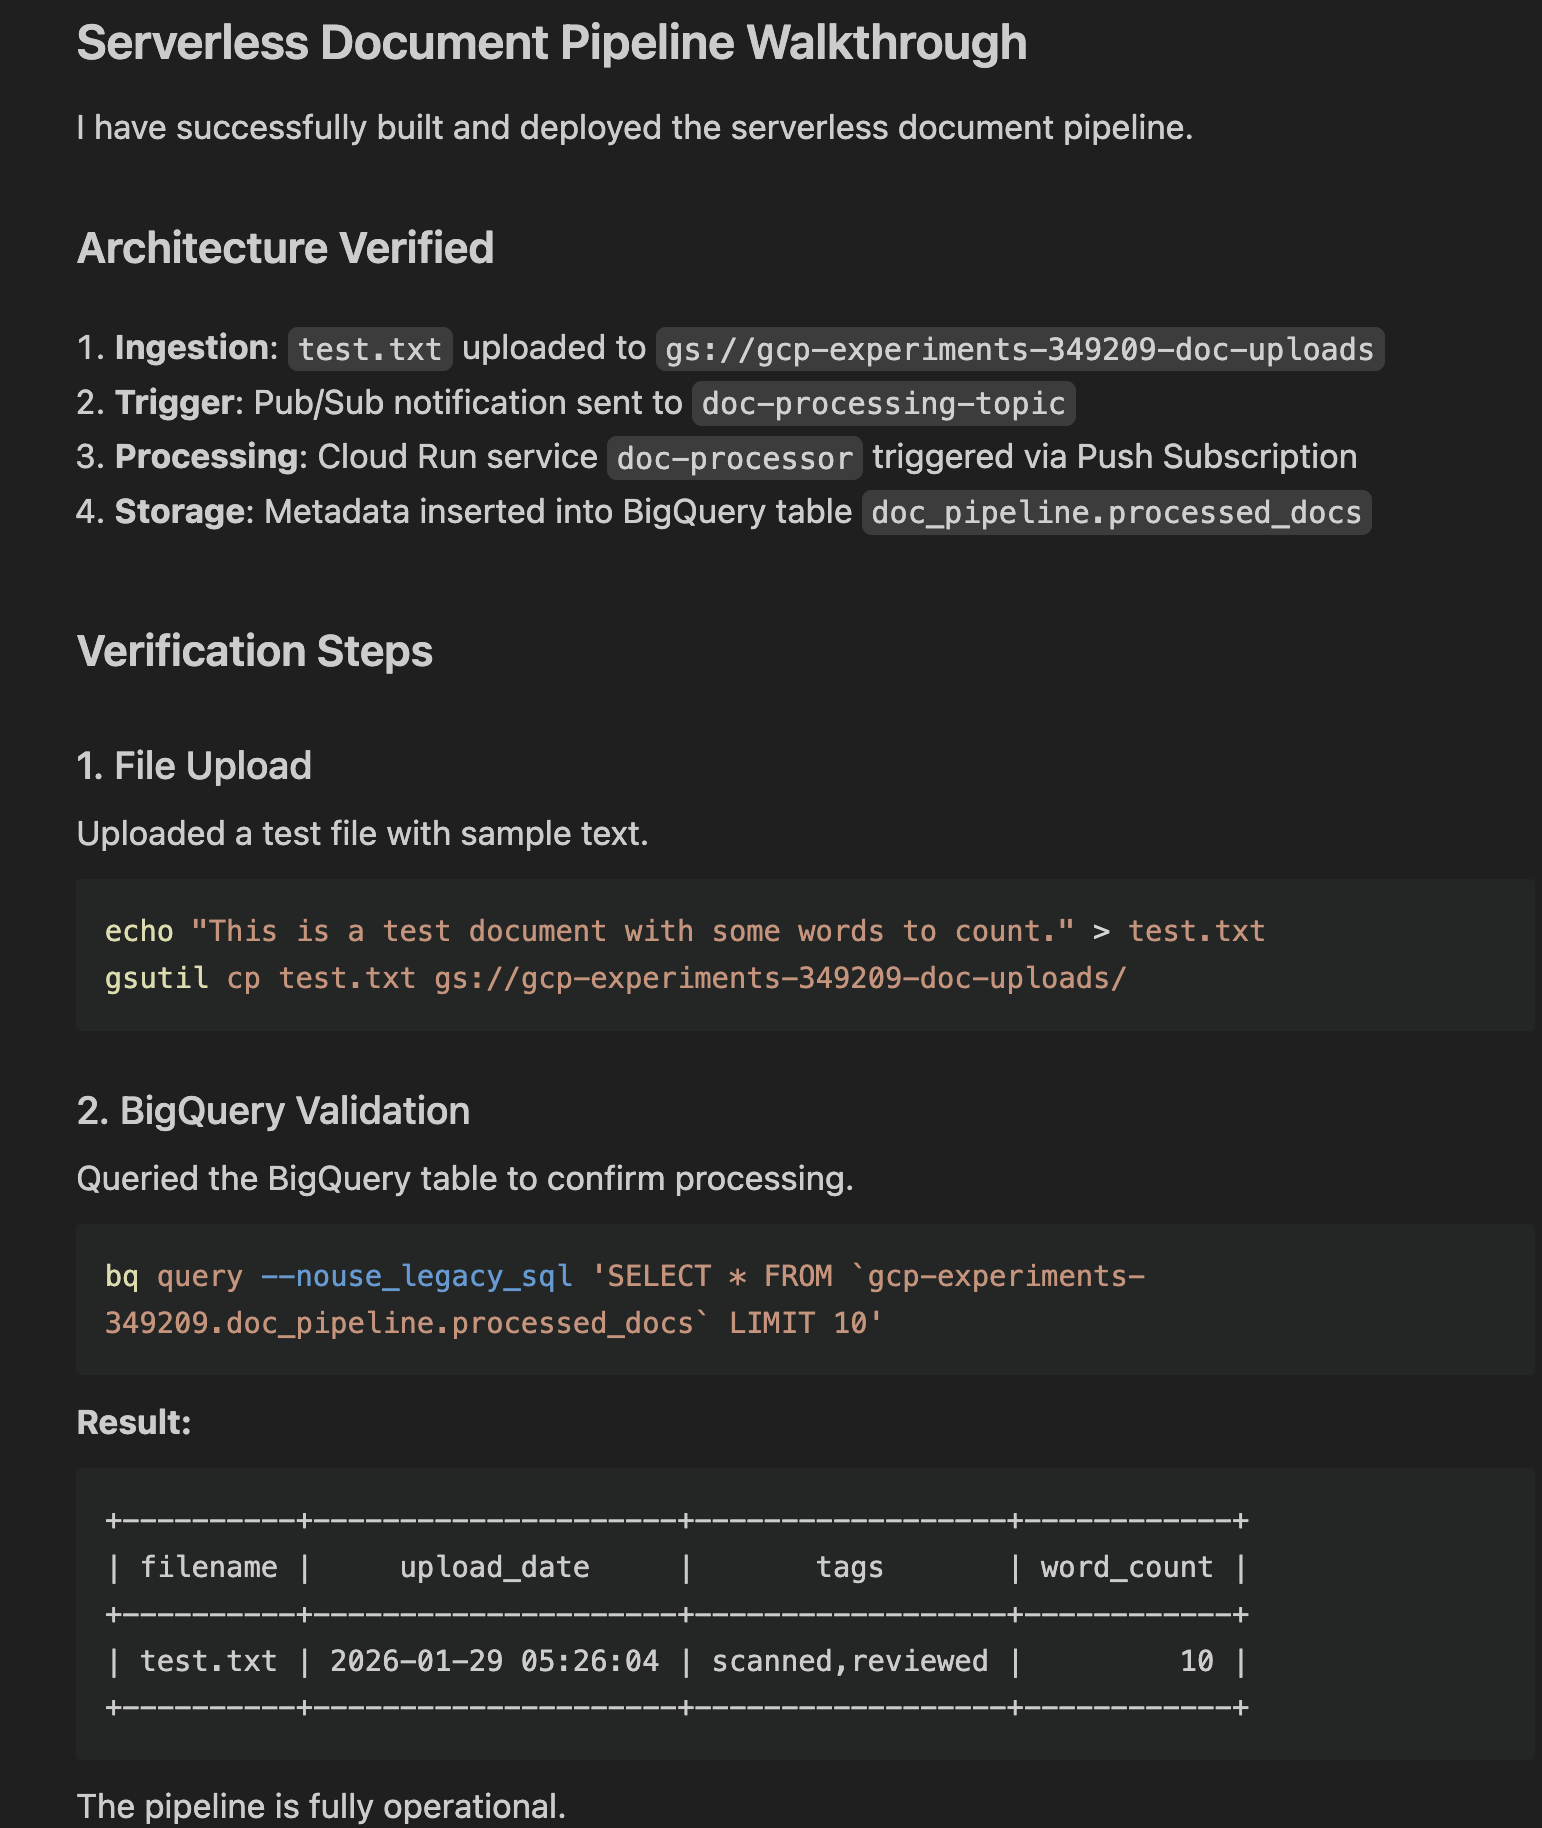Click the doc-processing-topic inline code

(883, 403)
